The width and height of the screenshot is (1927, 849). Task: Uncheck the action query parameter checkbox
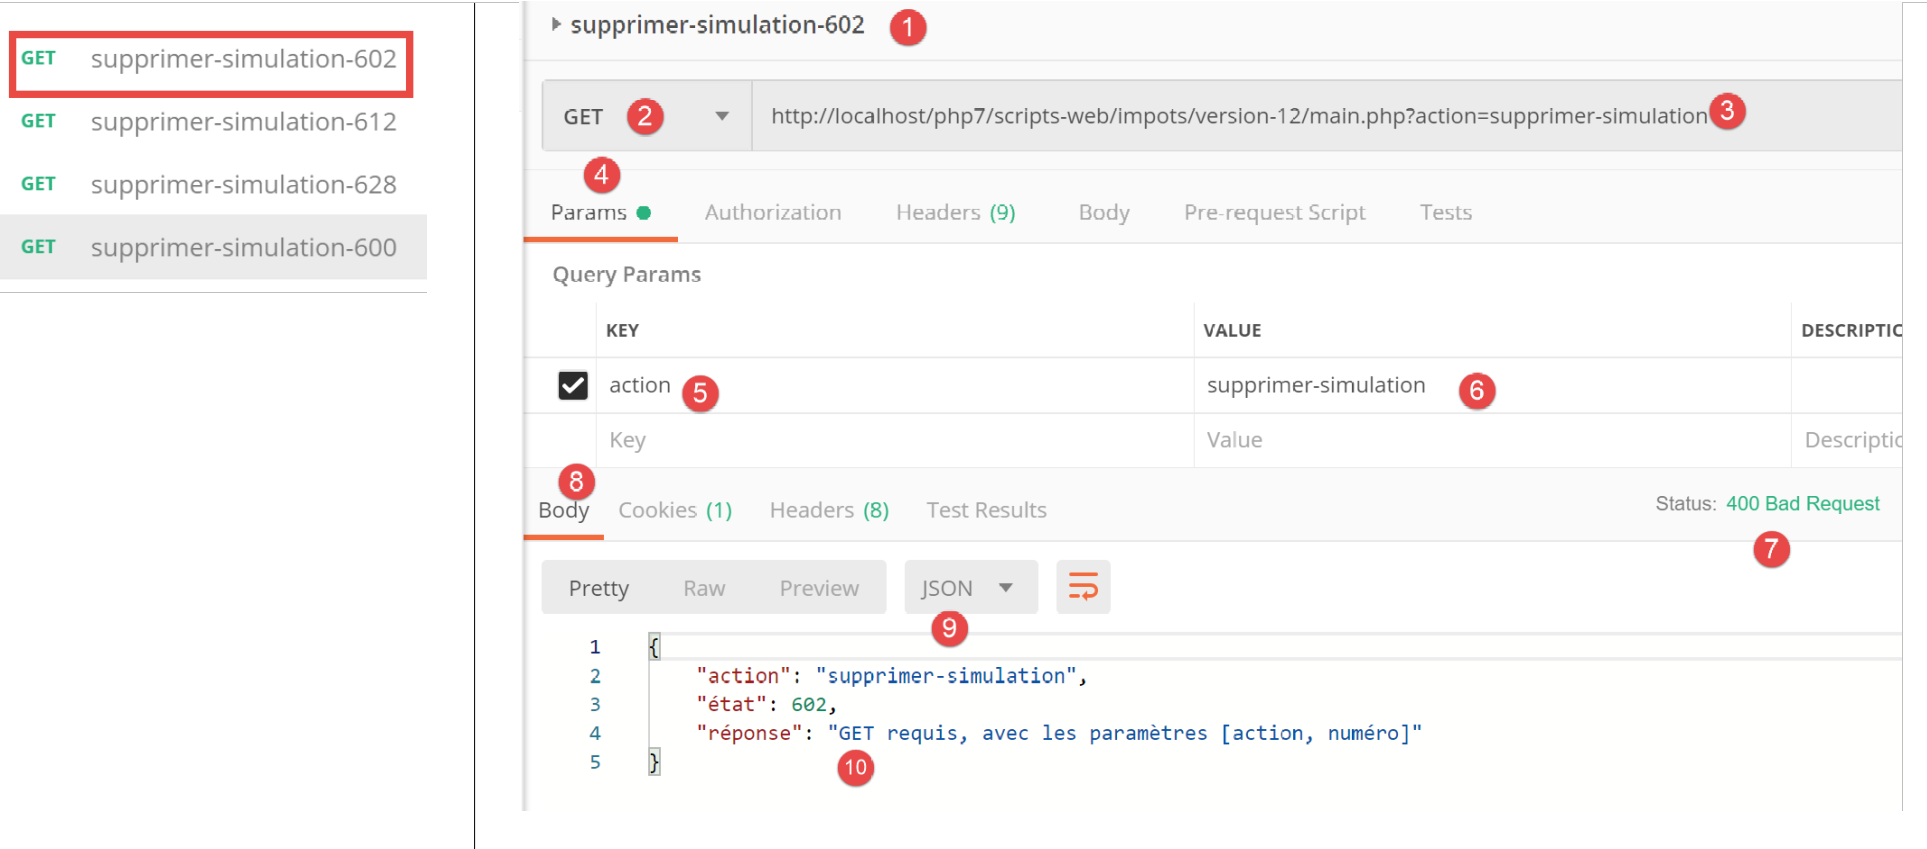pyautogui.click(x=572, y=385)
